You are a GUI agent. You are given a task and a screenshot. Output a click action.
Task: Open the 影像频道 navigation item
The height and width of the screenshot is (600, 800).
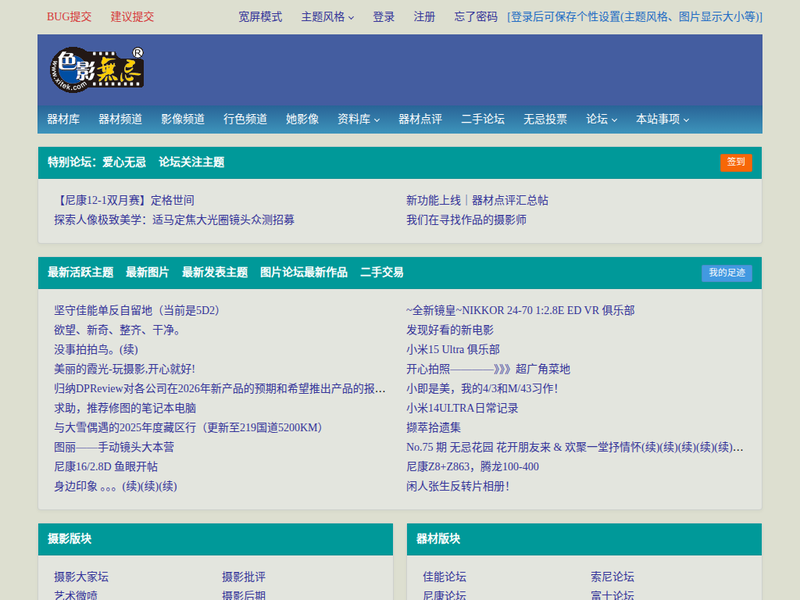point(183,119)
